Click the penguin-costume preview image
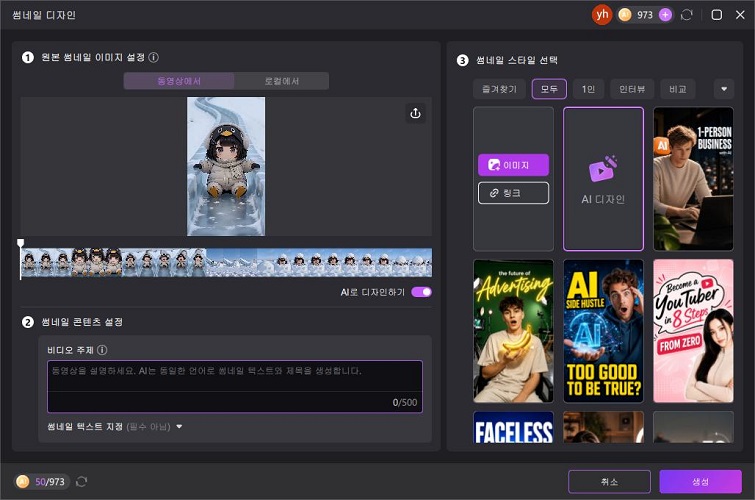This screenshot has height=500, width=755. (x=226, y=167)
